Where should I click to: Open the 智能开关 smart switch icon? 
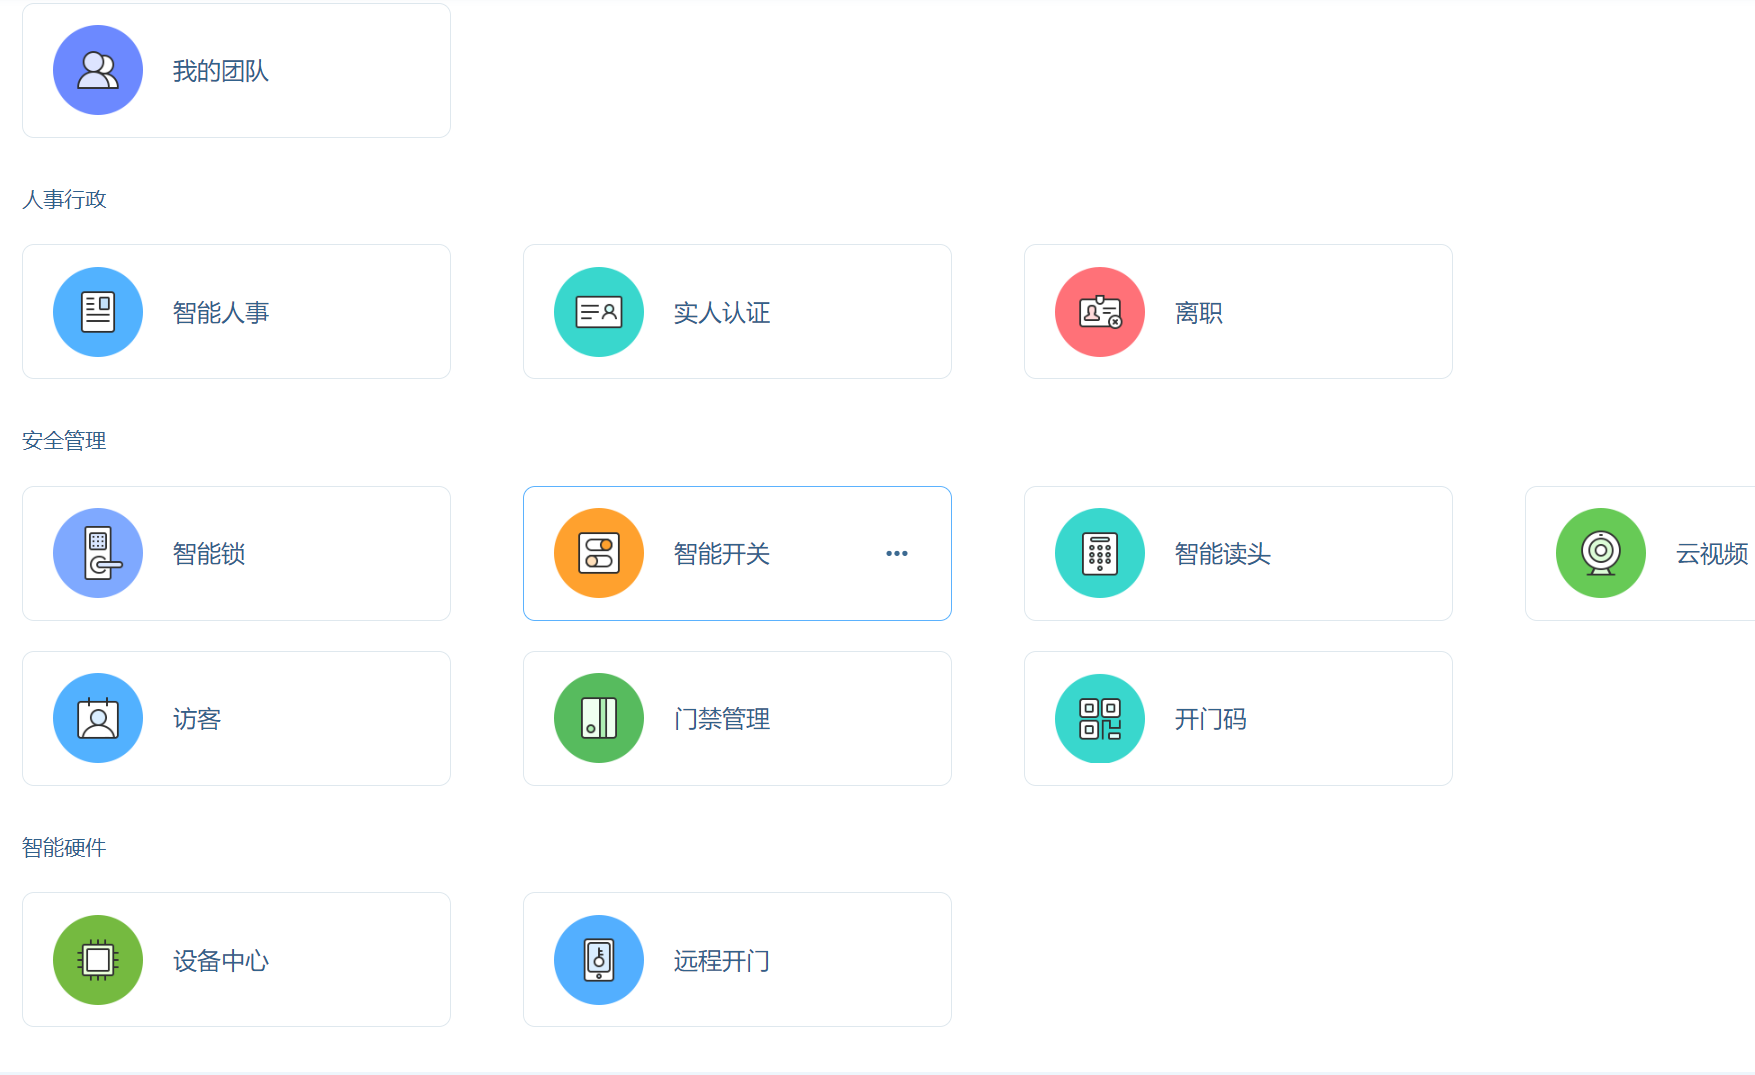coord(598,553)
